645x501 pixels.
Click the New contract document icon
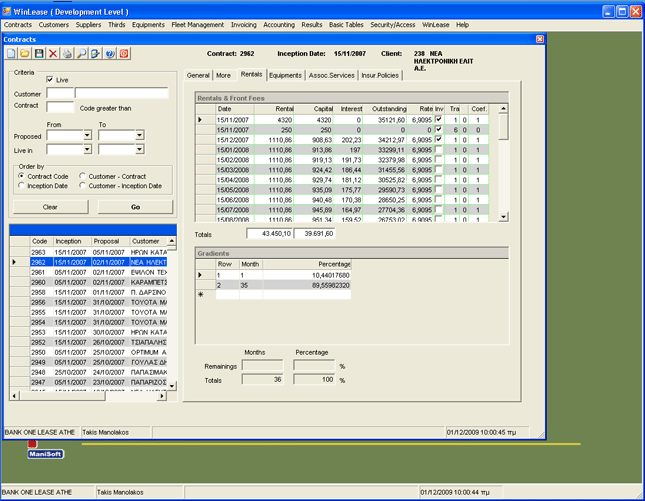coord(11,53)
